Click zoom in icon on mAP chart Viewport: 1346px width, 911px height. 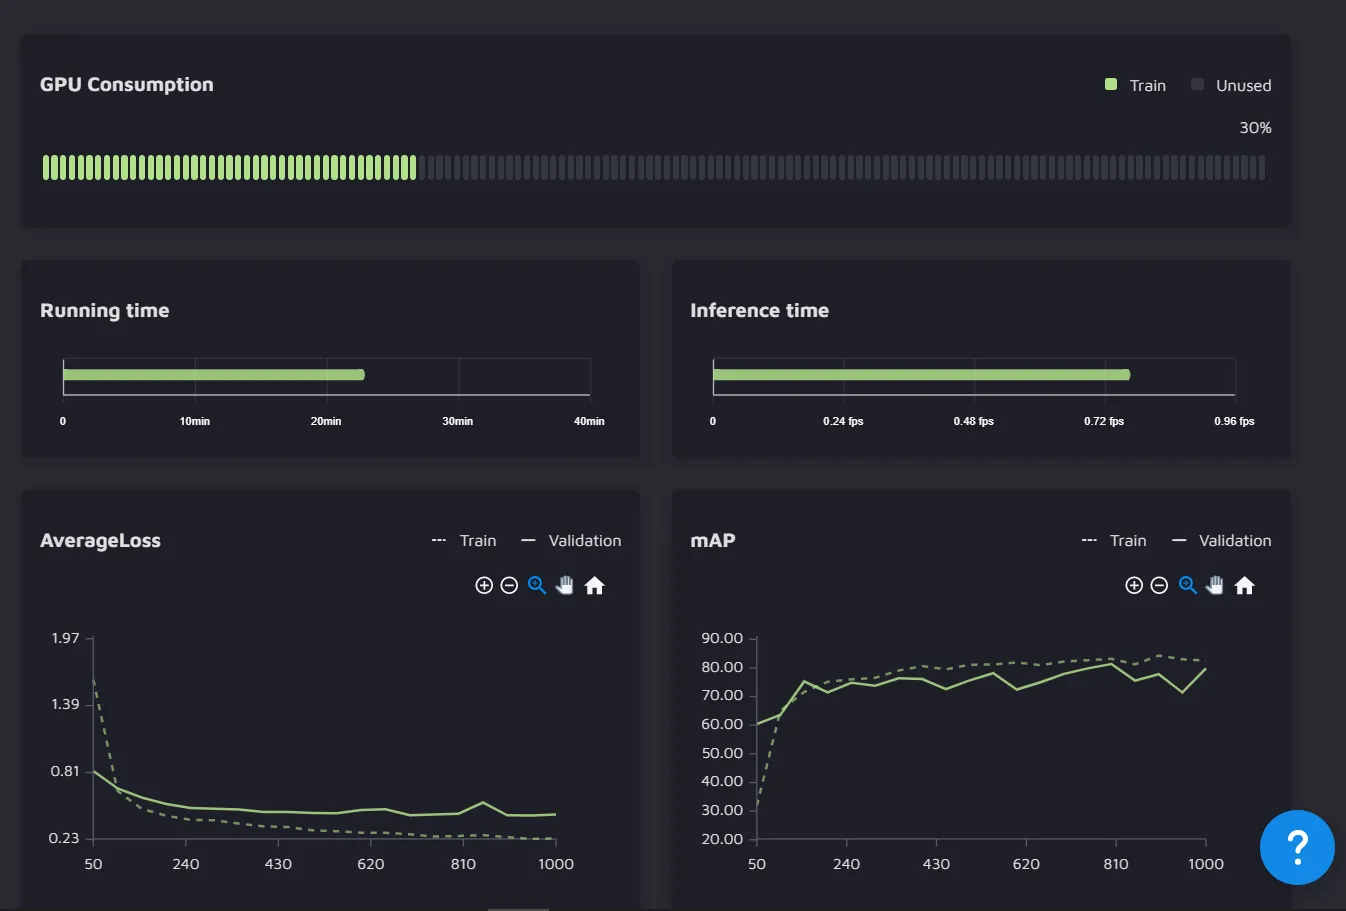pyautogui.click(x=1134, y=586)
